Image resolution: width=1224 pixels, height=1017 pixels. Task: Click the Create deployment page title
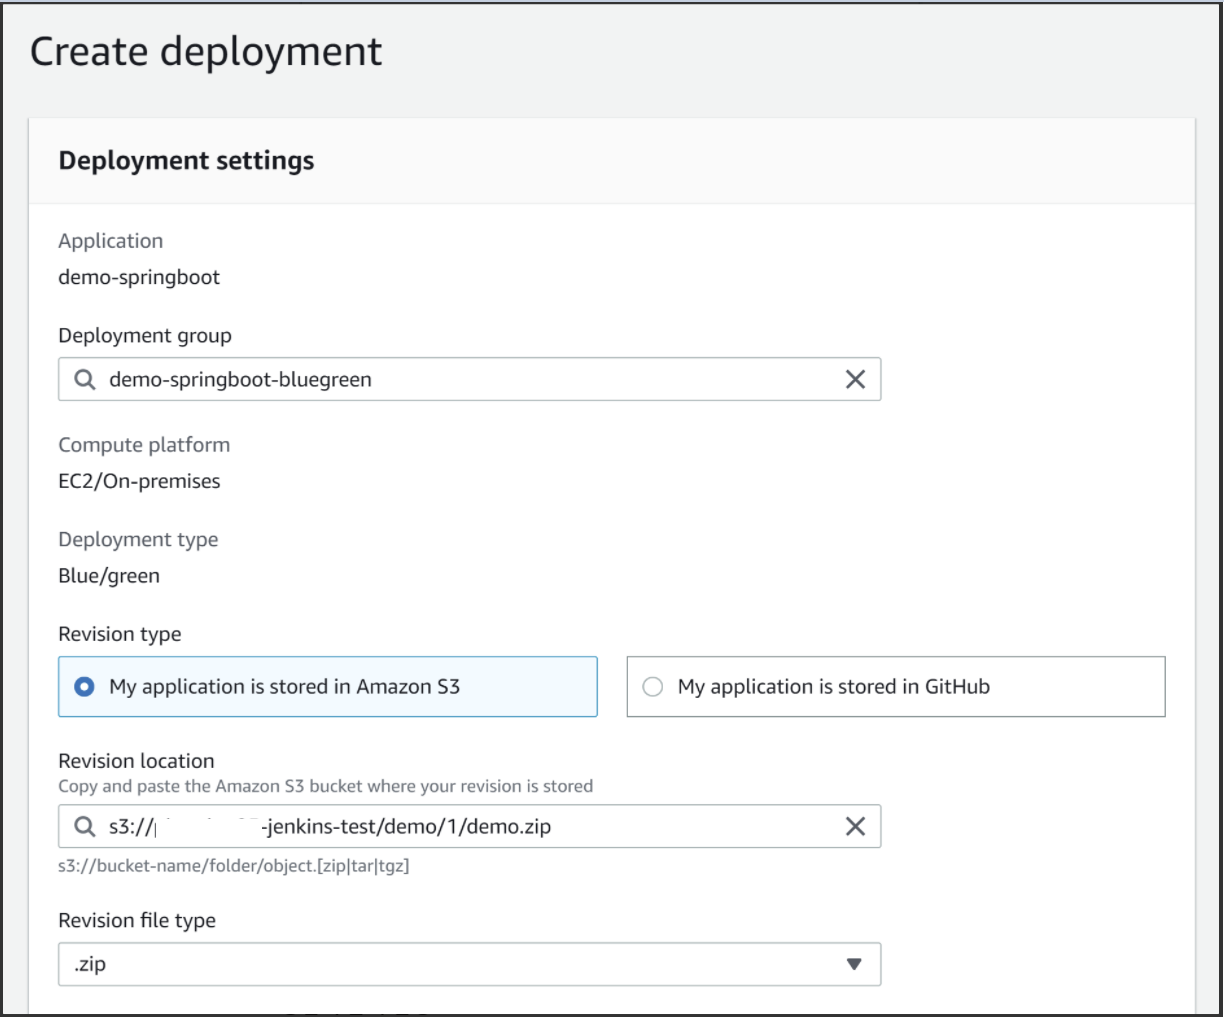206,52
